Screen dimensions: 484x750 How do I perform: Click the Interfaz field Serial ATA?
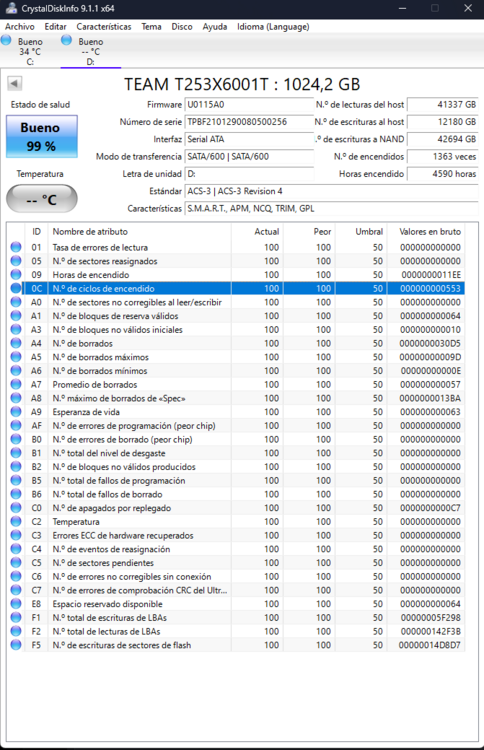[249, 139]
